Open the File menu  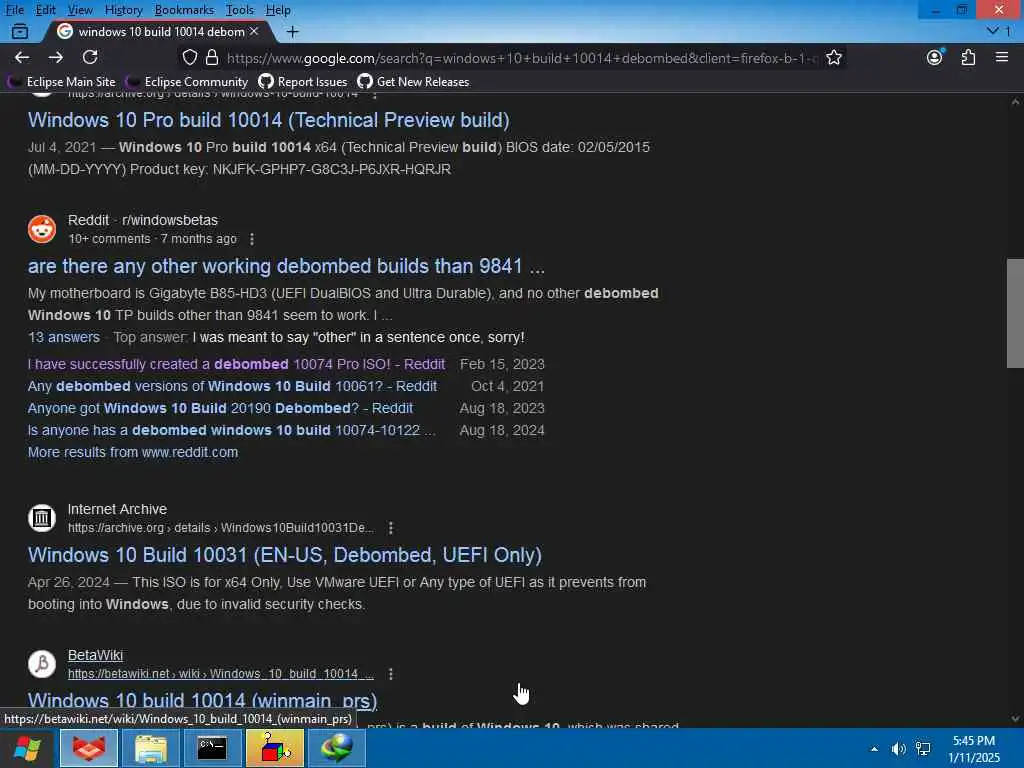[14, 10]
